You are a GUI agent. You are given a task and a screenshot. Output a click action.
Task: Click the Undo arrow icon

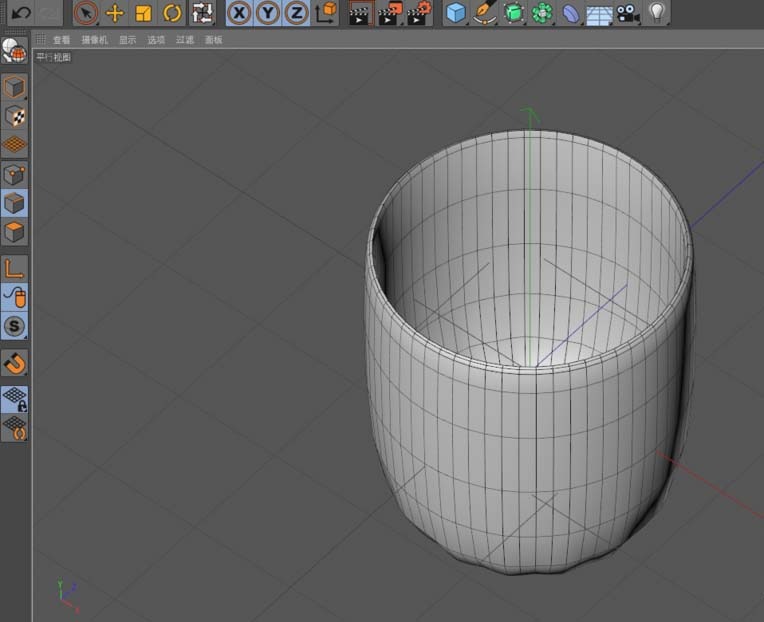coord(20,13)
